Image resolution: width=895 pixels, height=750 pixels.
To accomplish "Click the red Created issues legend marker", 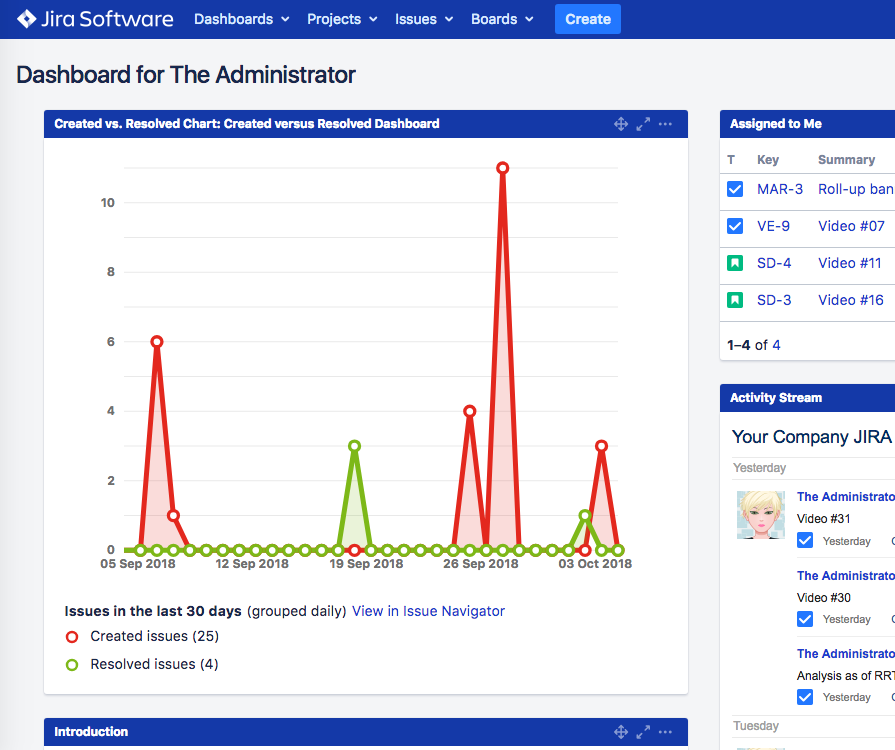I will (71, 636).
